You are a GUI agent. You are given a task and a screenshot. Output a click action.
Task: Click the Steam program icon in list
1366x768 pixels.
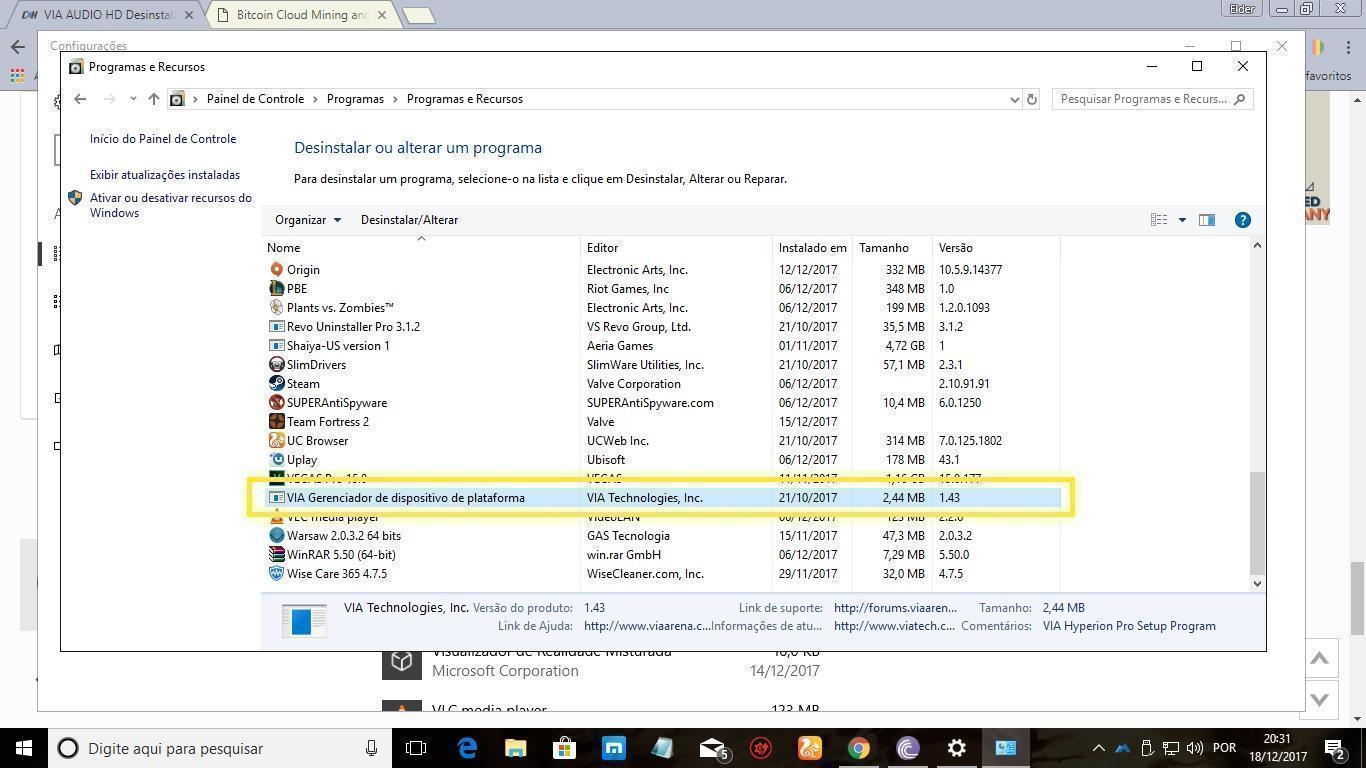277,383
